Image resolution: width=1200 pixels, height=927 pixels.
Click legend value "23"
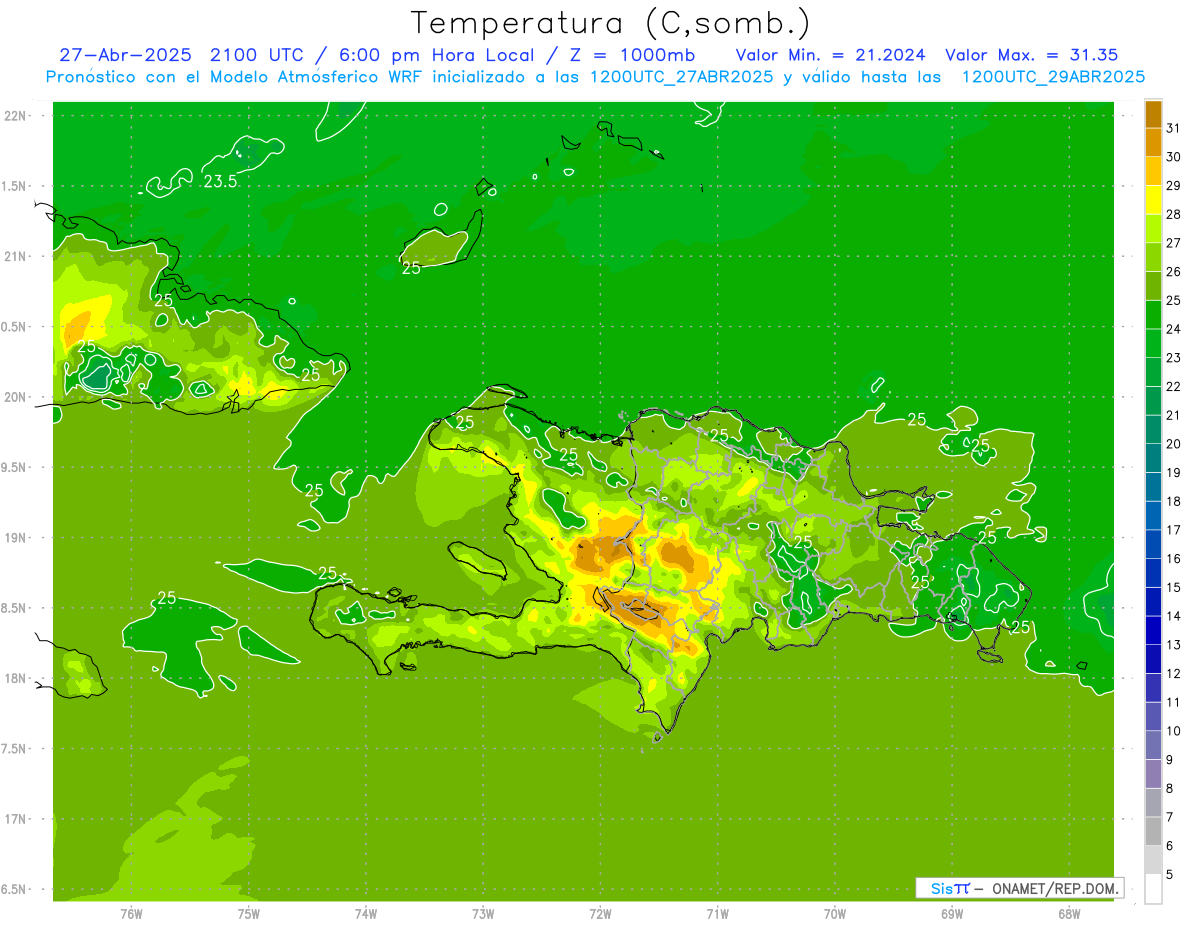1173,358
